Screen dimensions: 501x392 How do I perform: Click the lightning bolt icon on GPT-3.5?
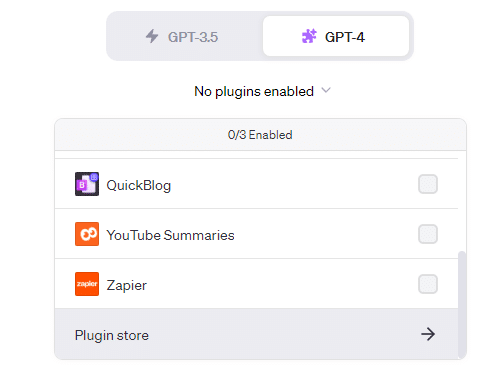pos(152,36)
